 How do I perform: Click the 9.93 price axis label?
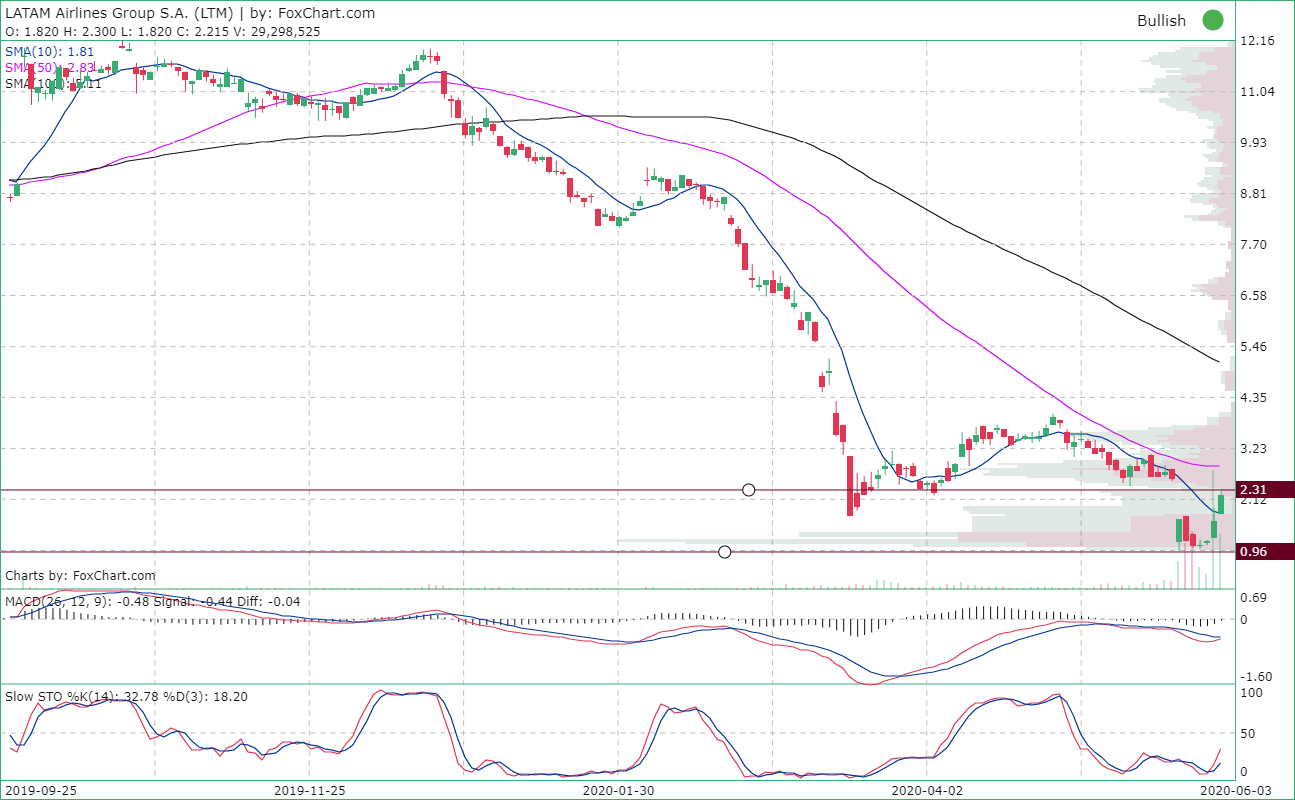pos(1253,143)
